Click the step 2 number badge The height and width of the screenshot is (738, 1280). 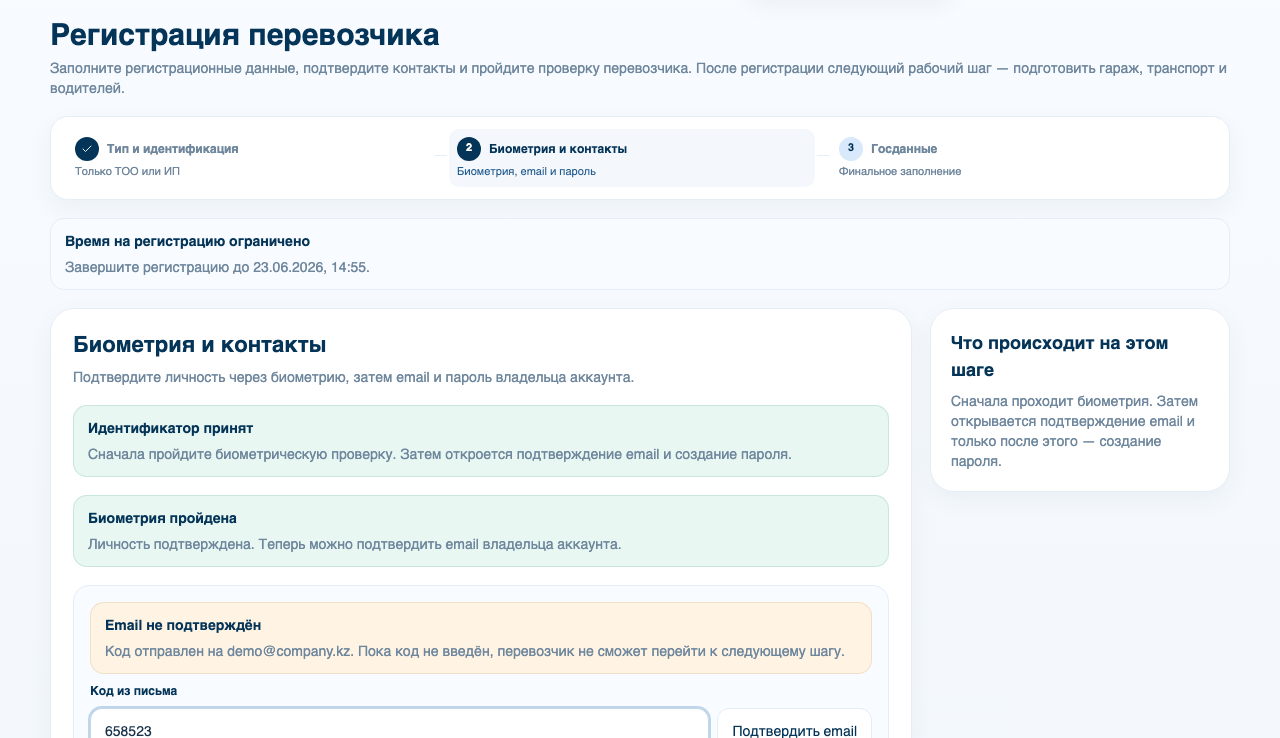(x=469, y=149)
